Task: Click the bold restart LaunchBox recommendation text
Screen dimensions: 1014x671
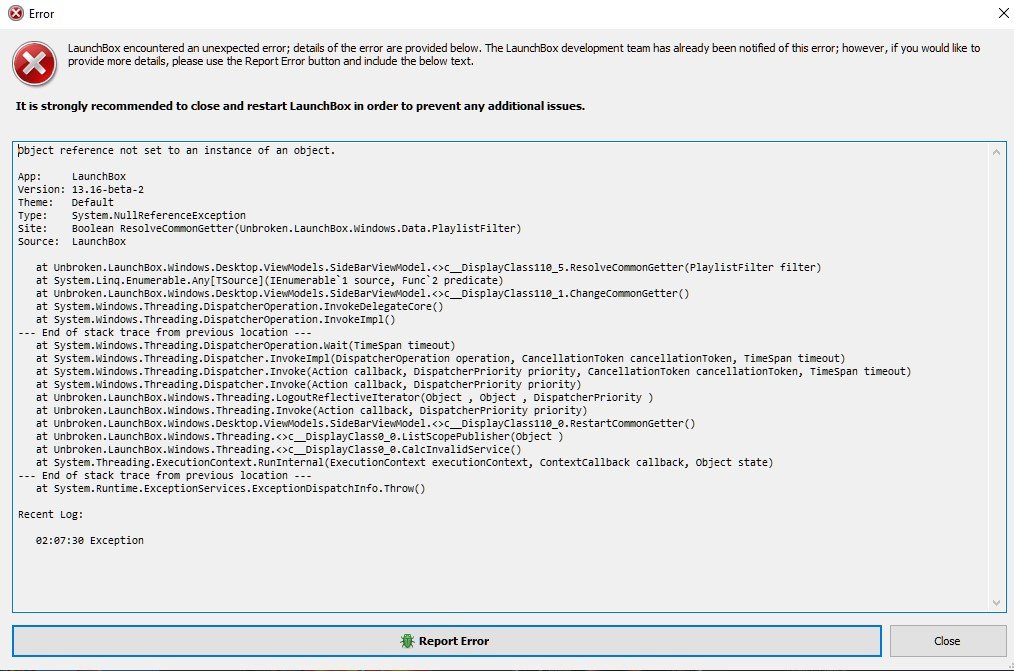Action: tap(300, 106)
